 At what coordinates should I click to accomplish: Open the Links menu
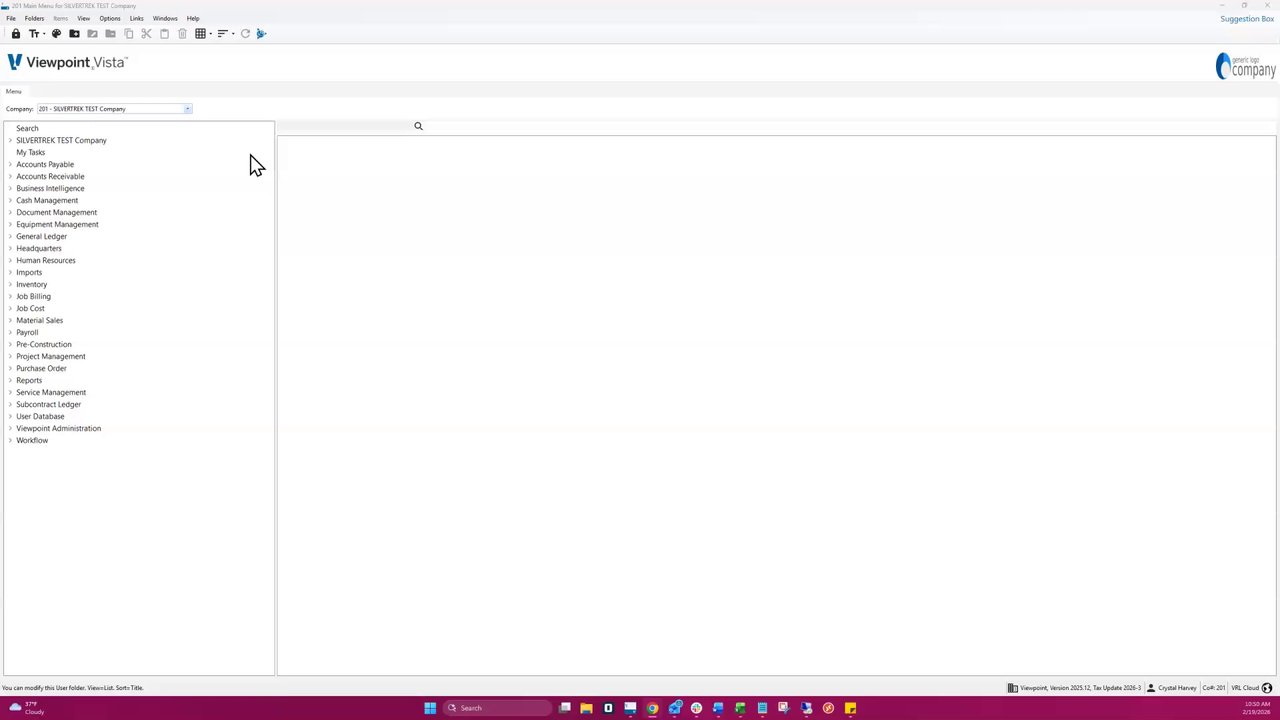click(x=136, y=18)
